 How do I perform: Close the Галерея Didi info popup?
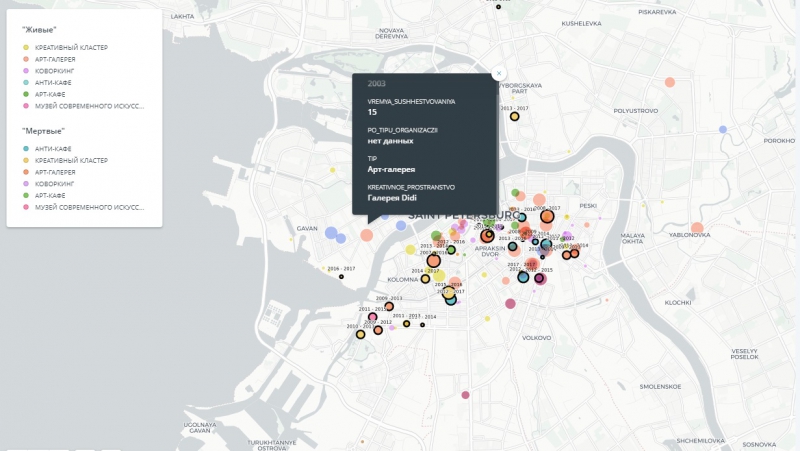pos(498,73)
